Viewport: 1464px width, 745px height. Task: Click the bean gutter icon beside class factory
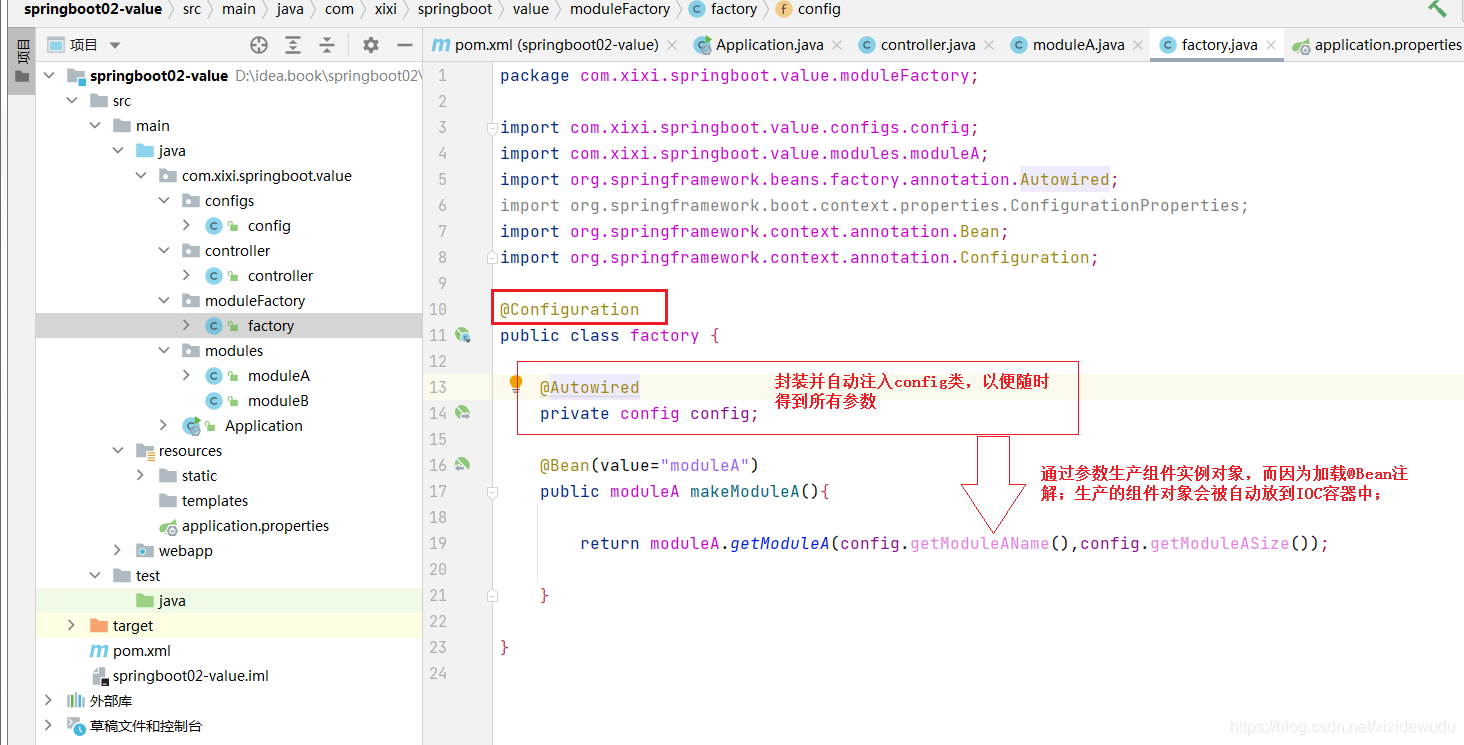463,335
